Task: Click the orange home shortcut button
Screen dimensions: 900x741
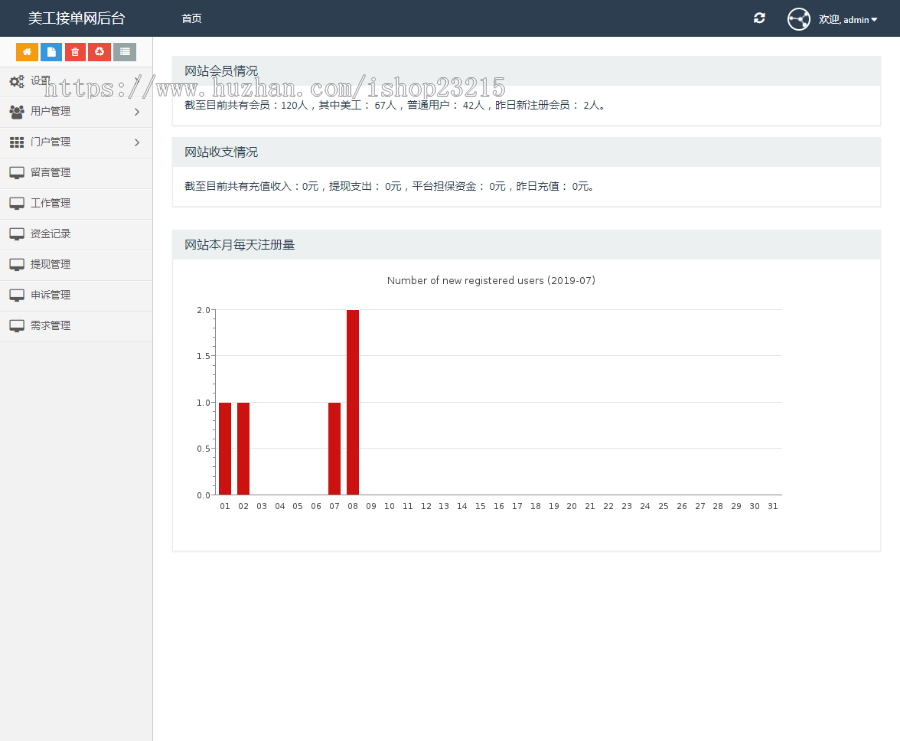Action: pyautogui.click(x=27, y=52)
